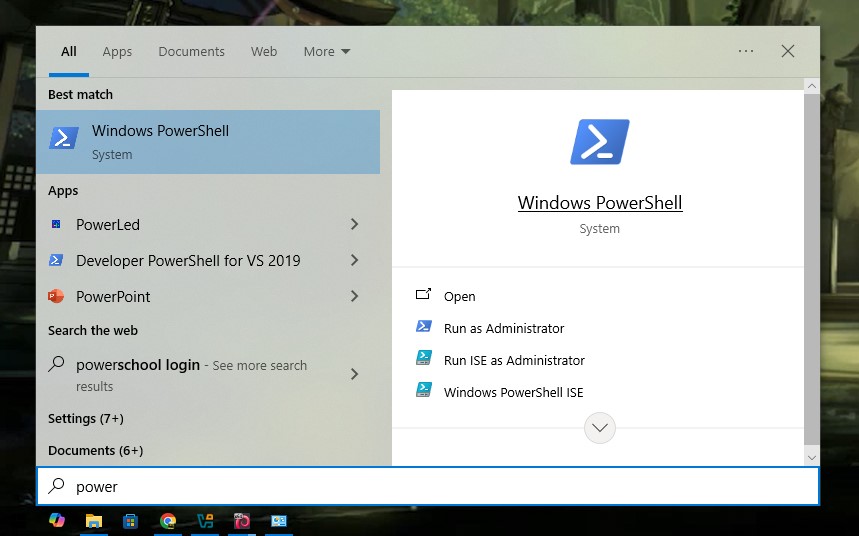The image size is (859, 536).
Task: Launch Microsoft Store from the taskbar
Action: (130, 520)
